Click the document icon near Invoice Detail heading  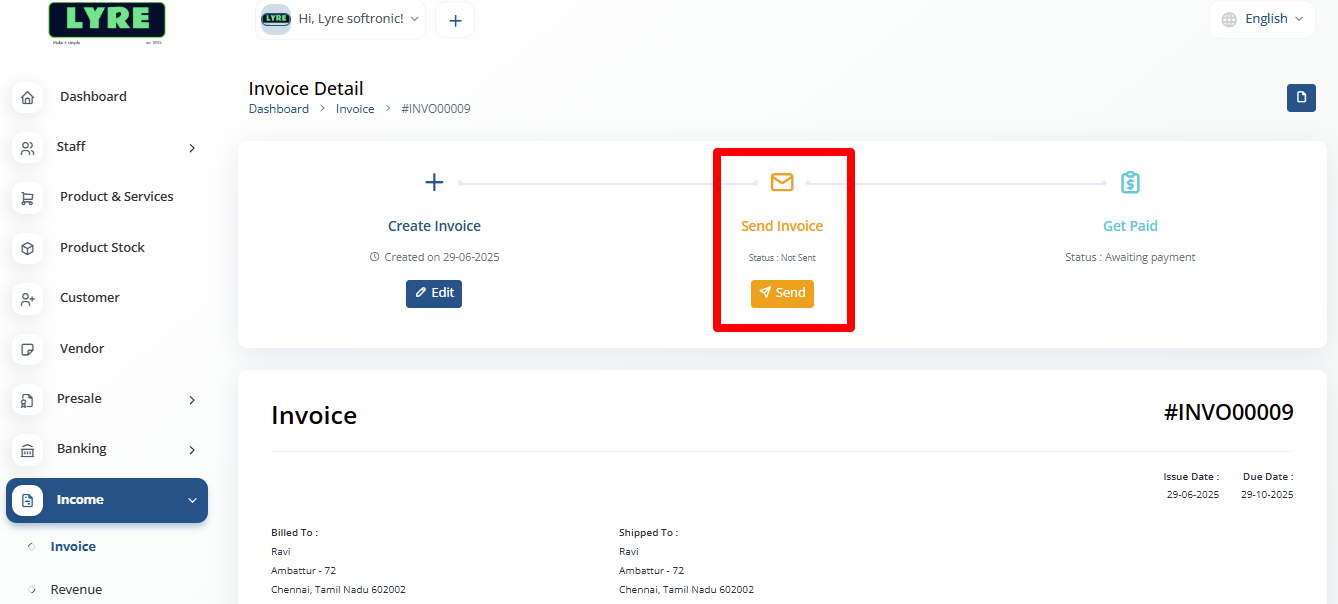1300,98
